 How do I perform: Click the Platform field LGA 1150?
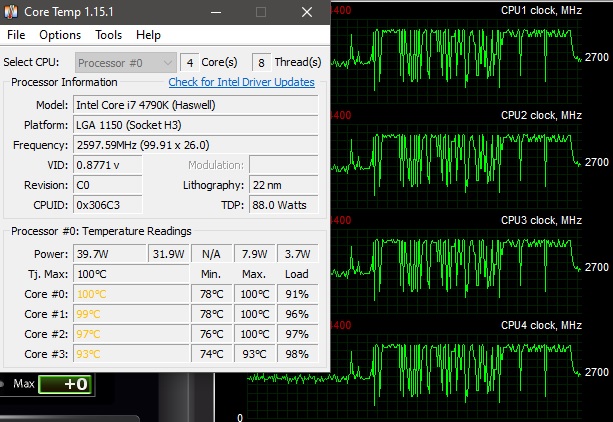click(195, 125)
